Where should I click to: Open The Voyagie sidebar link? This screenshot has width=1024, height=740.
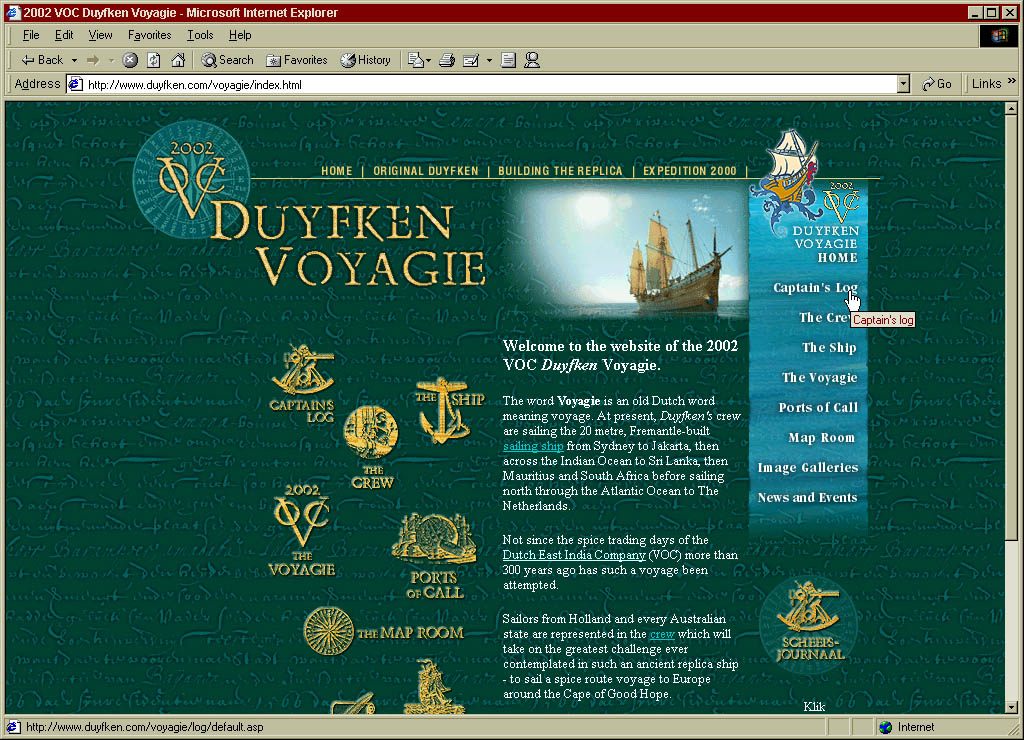[820, 378]
